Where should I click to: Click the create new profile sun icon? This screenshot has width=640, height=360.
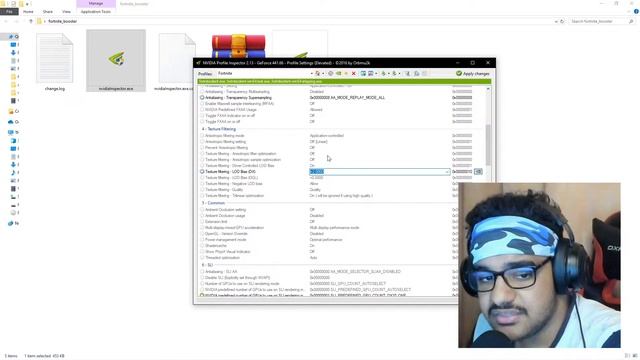click(346, 73)
